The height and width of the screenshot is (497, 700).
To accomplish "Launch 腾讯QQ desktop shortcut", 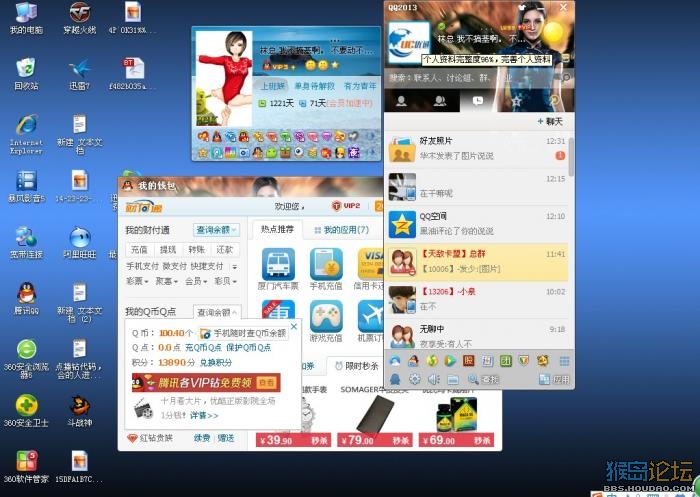I will pyautogui.click(x=26, y=299).
